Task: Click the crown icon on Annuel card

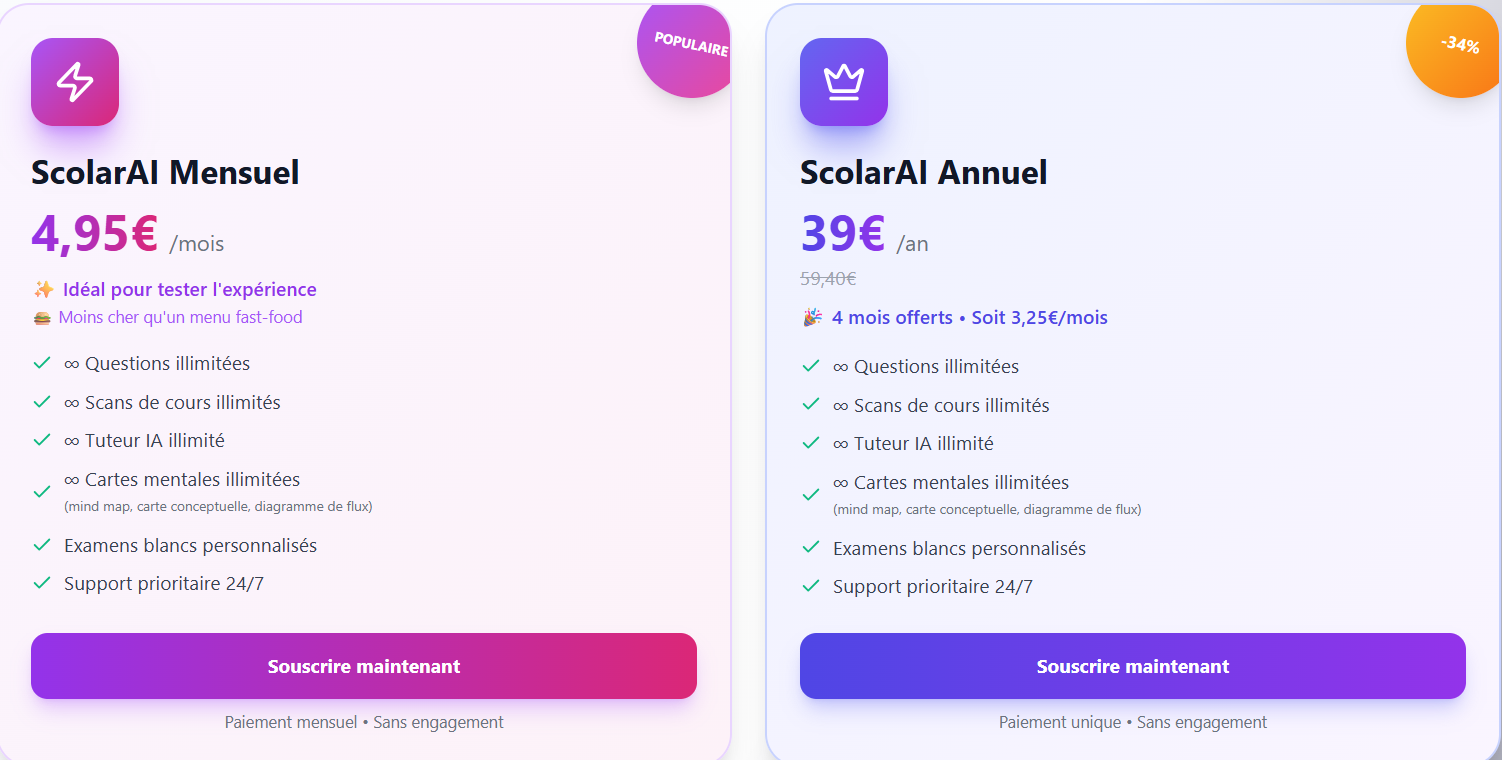Action: [x=843, y=82]
